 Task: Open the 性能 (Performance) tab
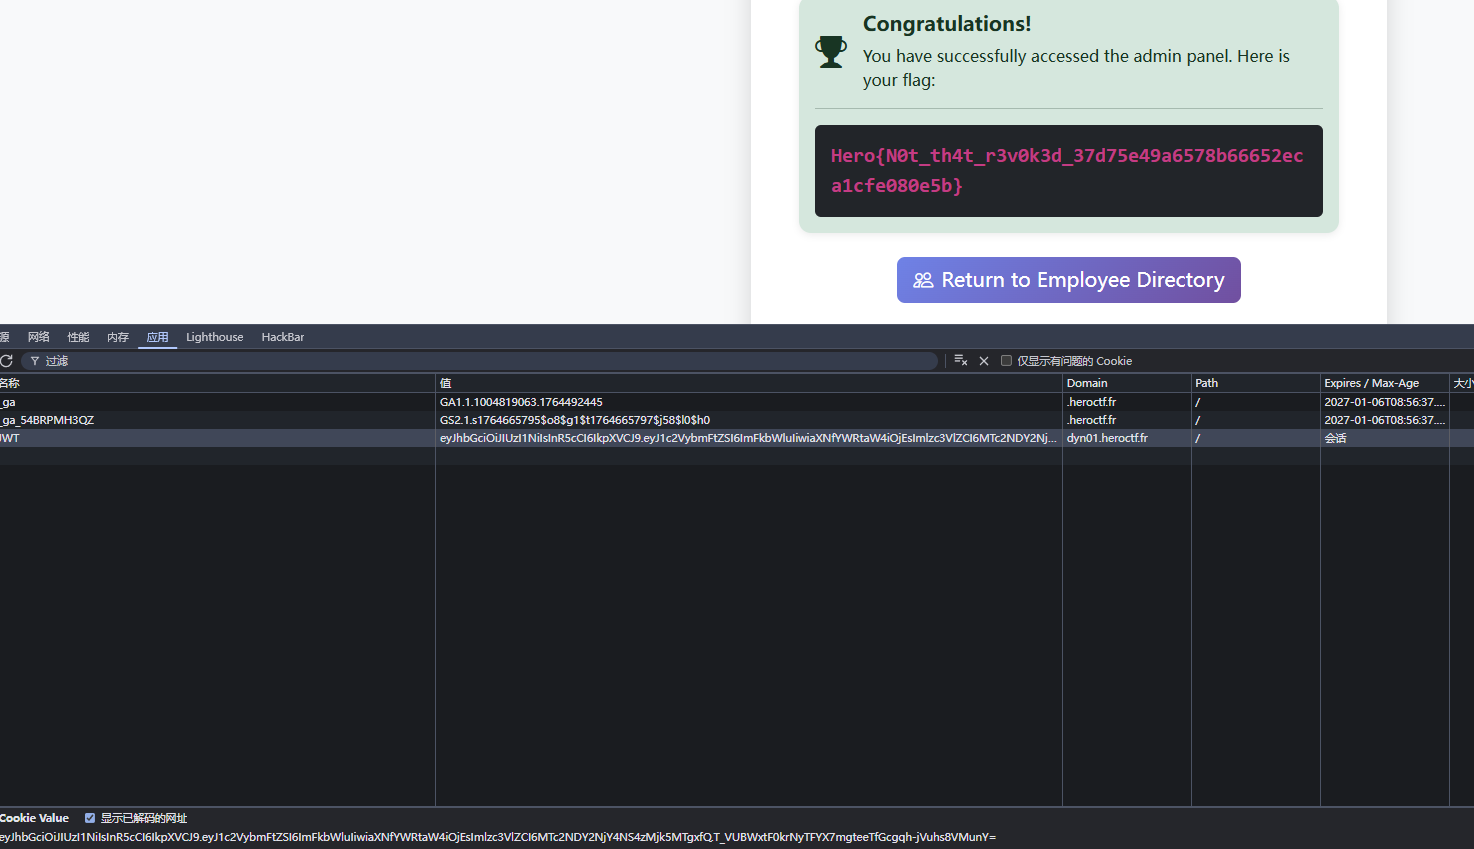click(78, 337)
